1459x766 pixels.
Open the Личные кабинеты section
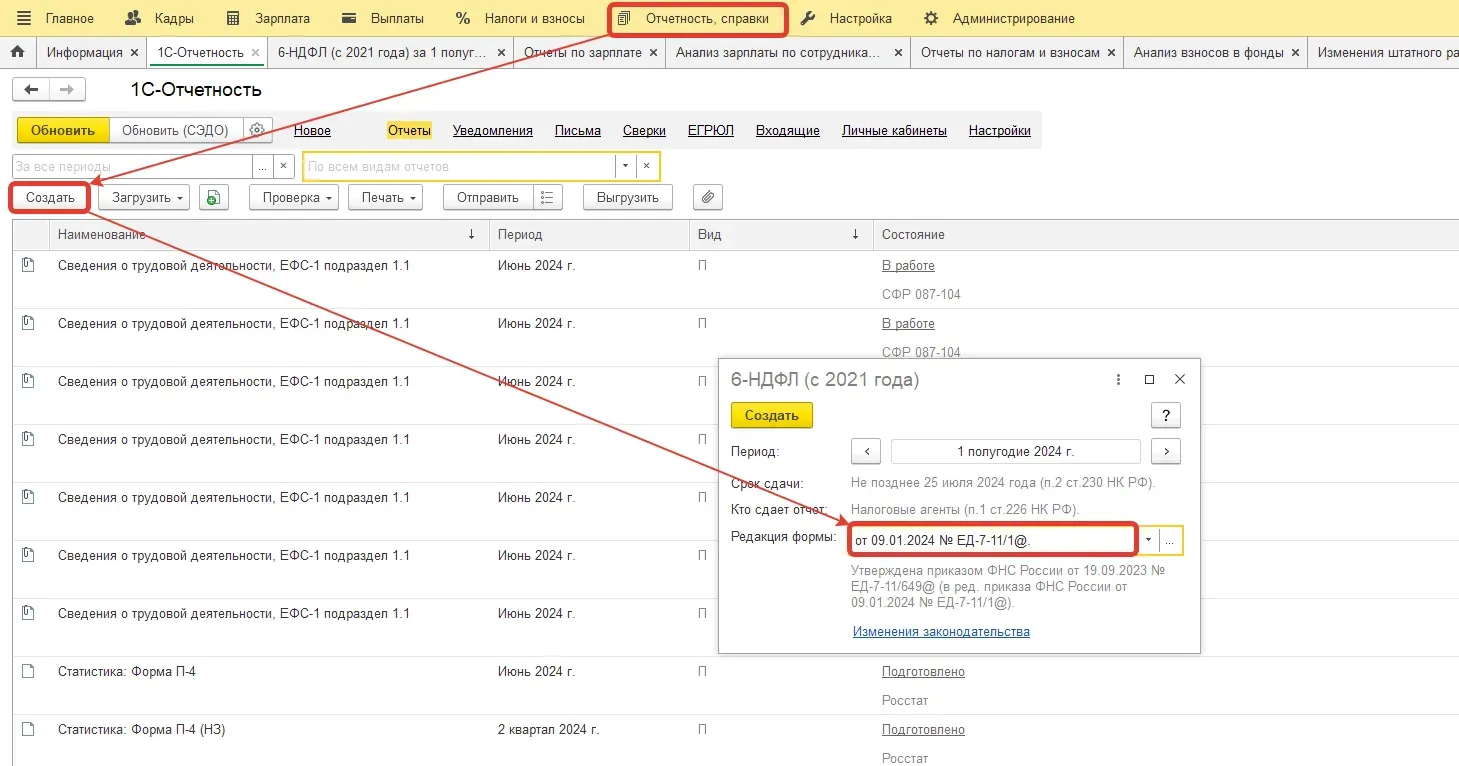point(895,131)
